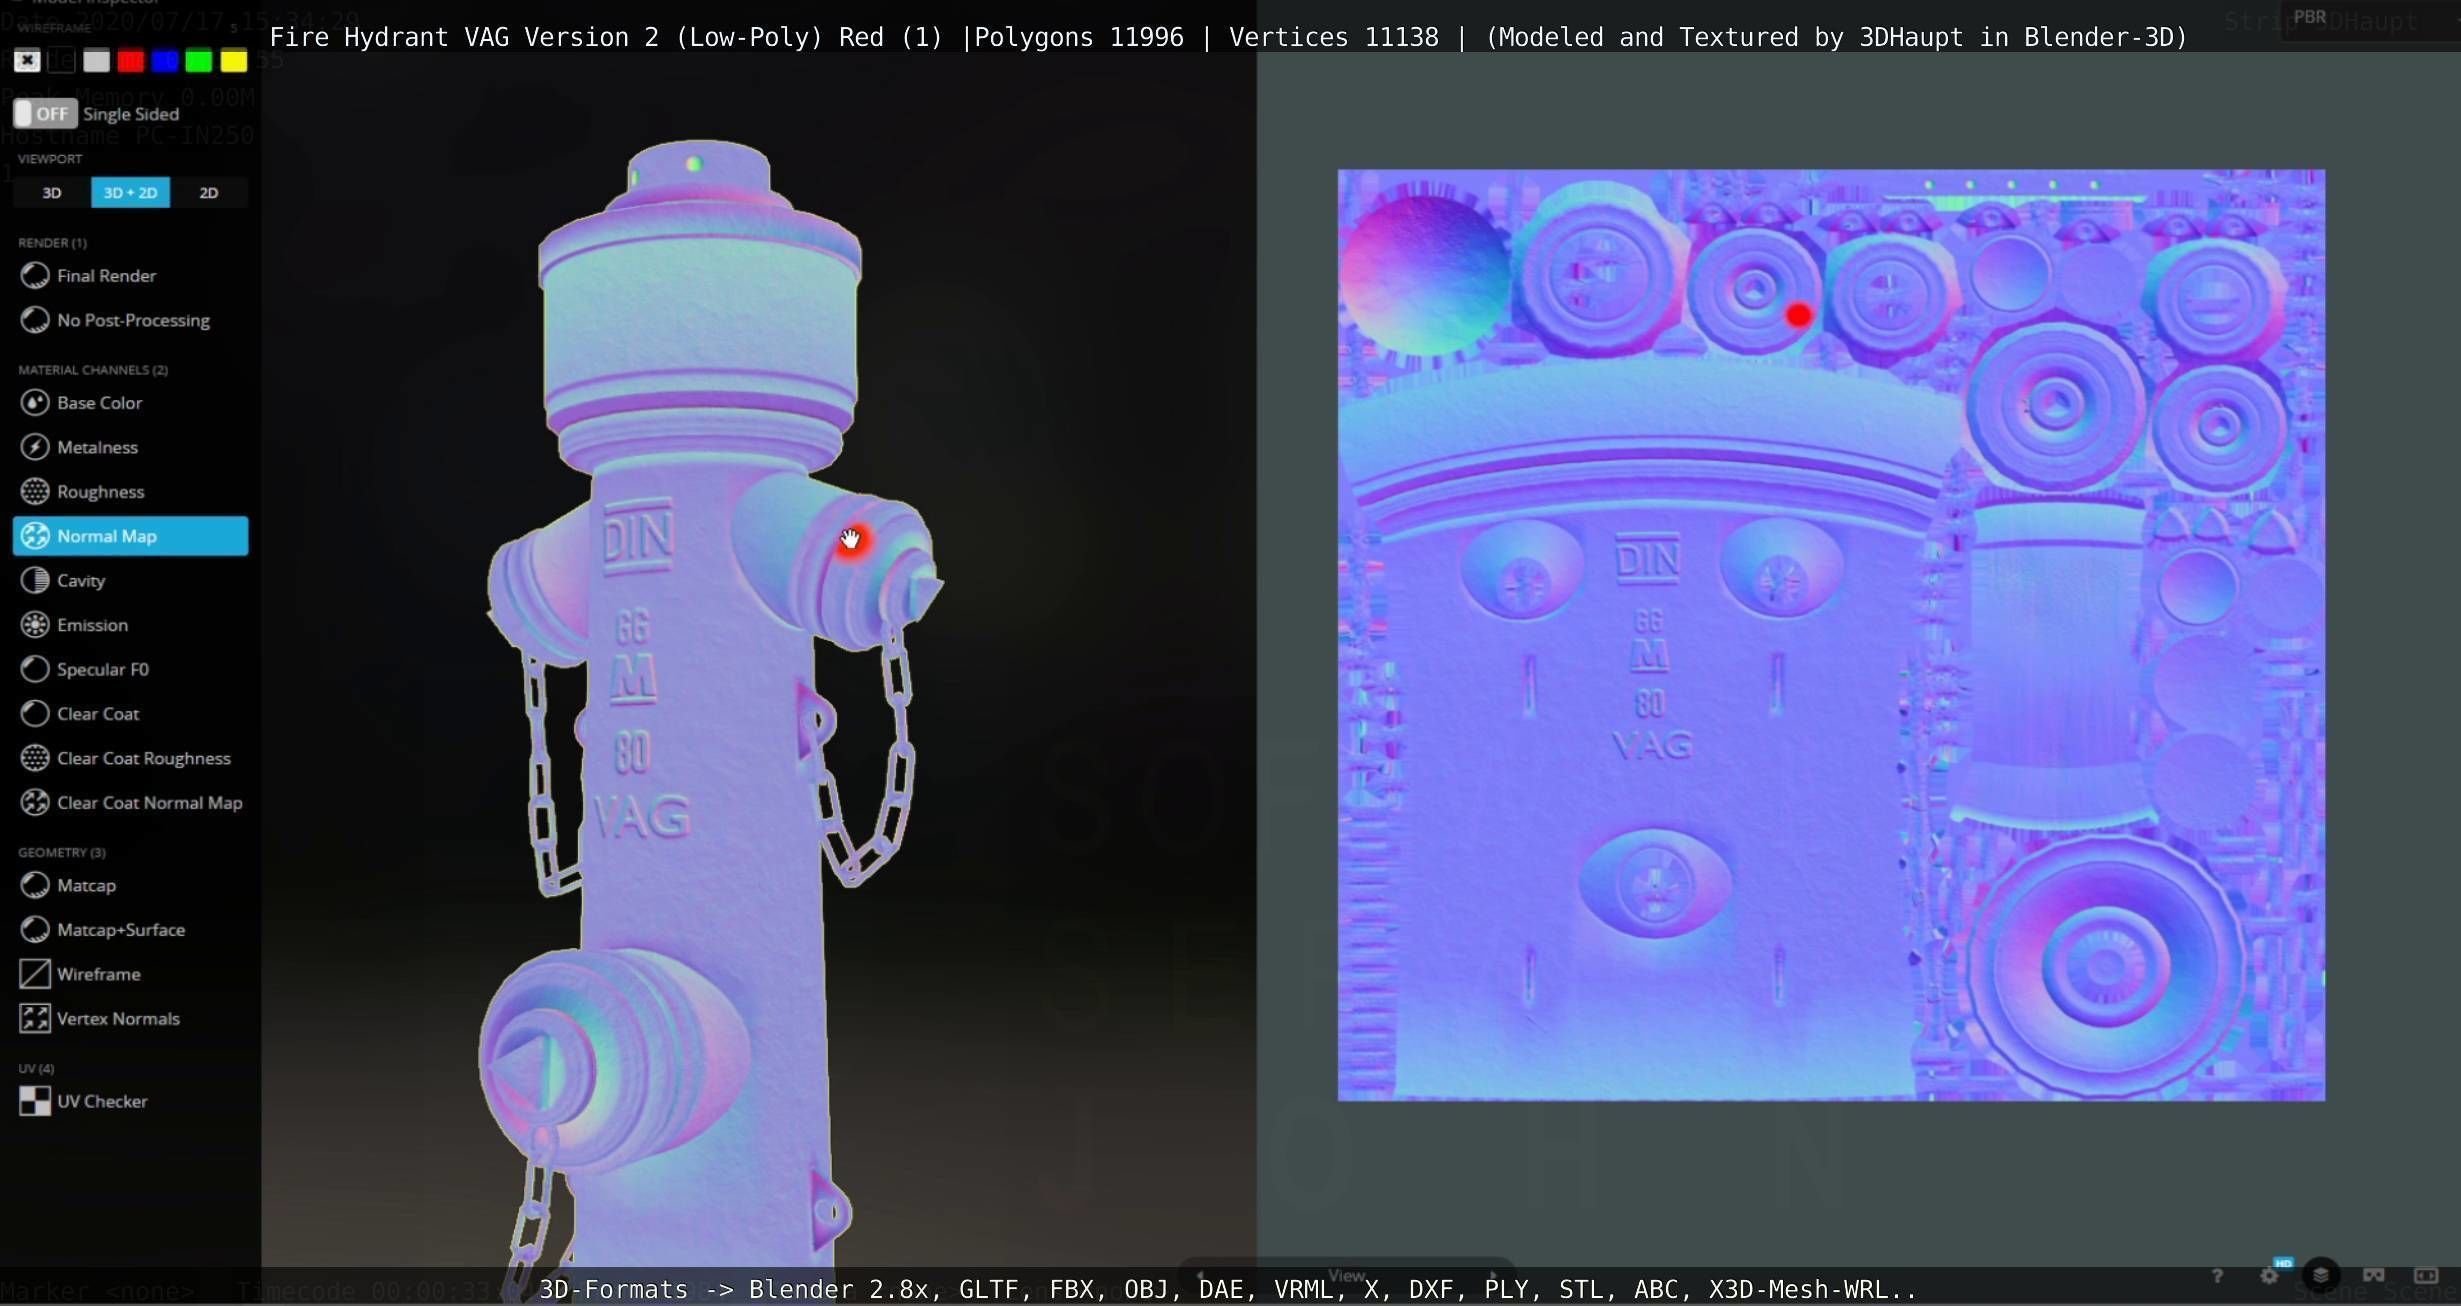The height and width of the screenshot is (1306, 2461).
Task: Disable wireframe with the X swatch
Action: pyautogui.click(x=27, y=61)
